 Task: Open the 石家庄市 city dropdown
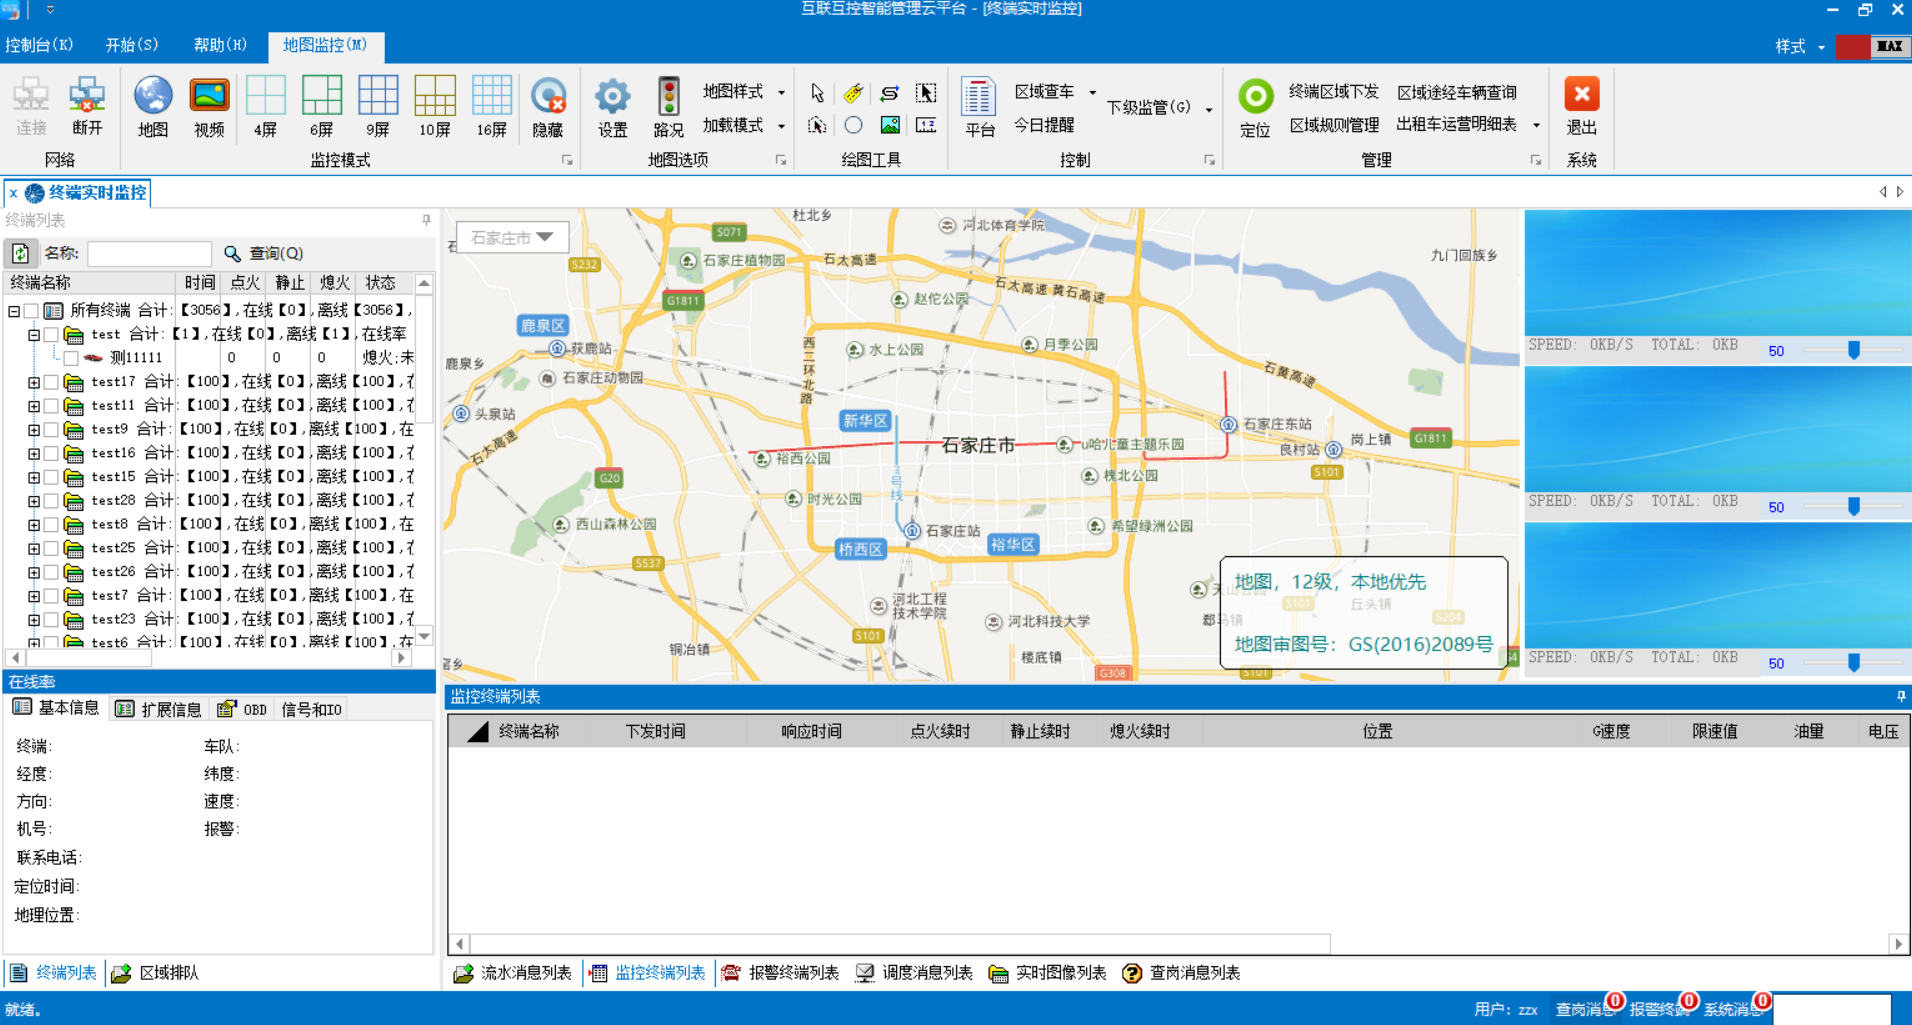[512, 238]
